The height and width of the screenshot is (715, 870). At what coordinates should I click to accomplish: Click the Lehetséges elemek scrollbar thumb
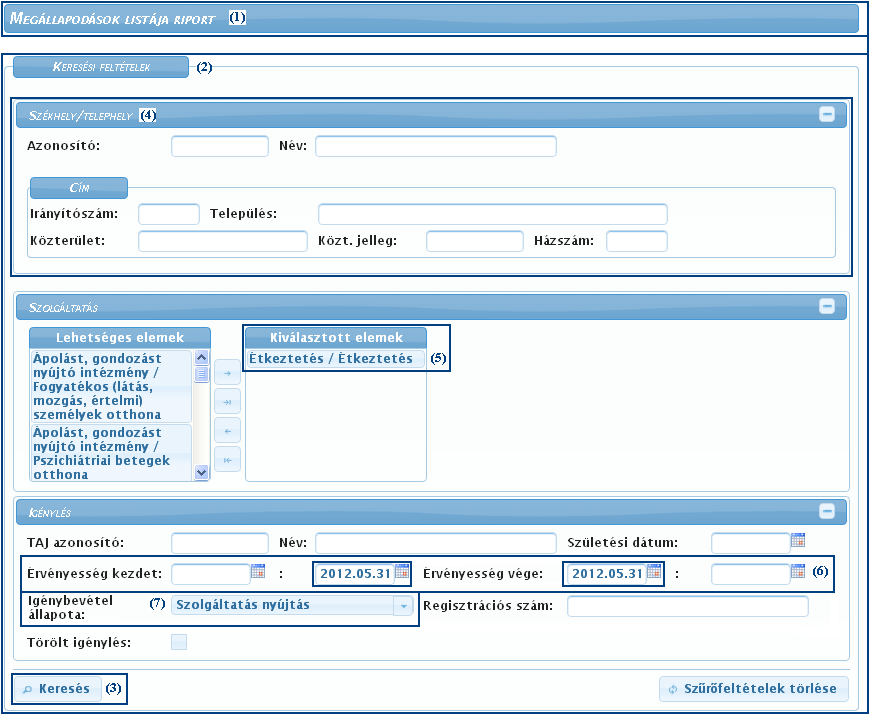[x=201, y=374]
